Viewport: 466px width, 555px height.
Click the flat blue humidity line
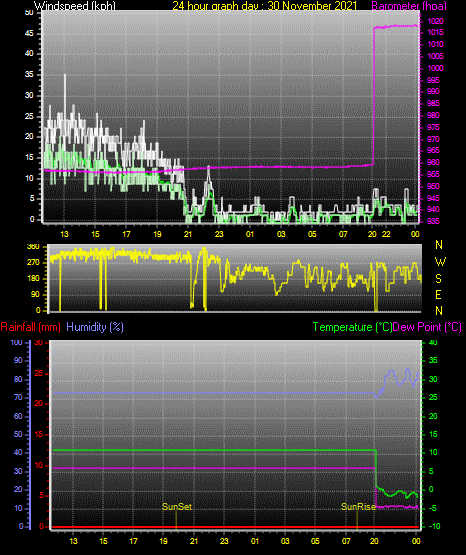tap(212, 393)
